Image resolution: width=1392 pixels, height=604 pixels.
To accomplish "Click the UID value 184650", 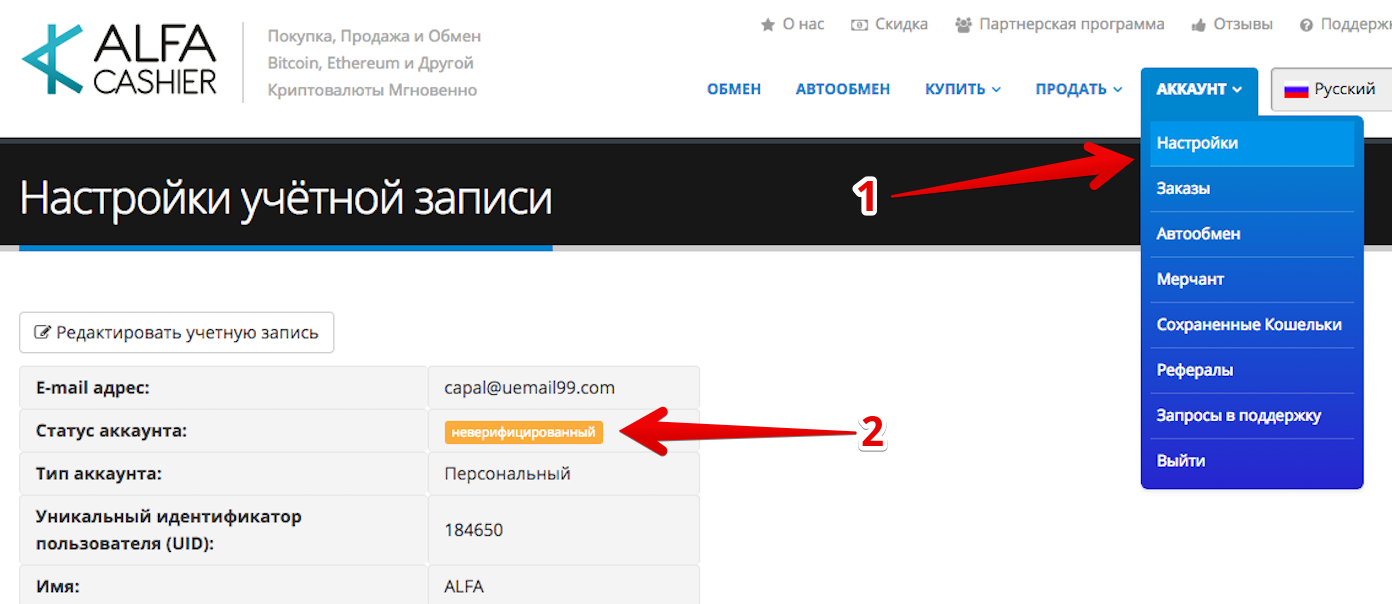I will tap(473, 530).
